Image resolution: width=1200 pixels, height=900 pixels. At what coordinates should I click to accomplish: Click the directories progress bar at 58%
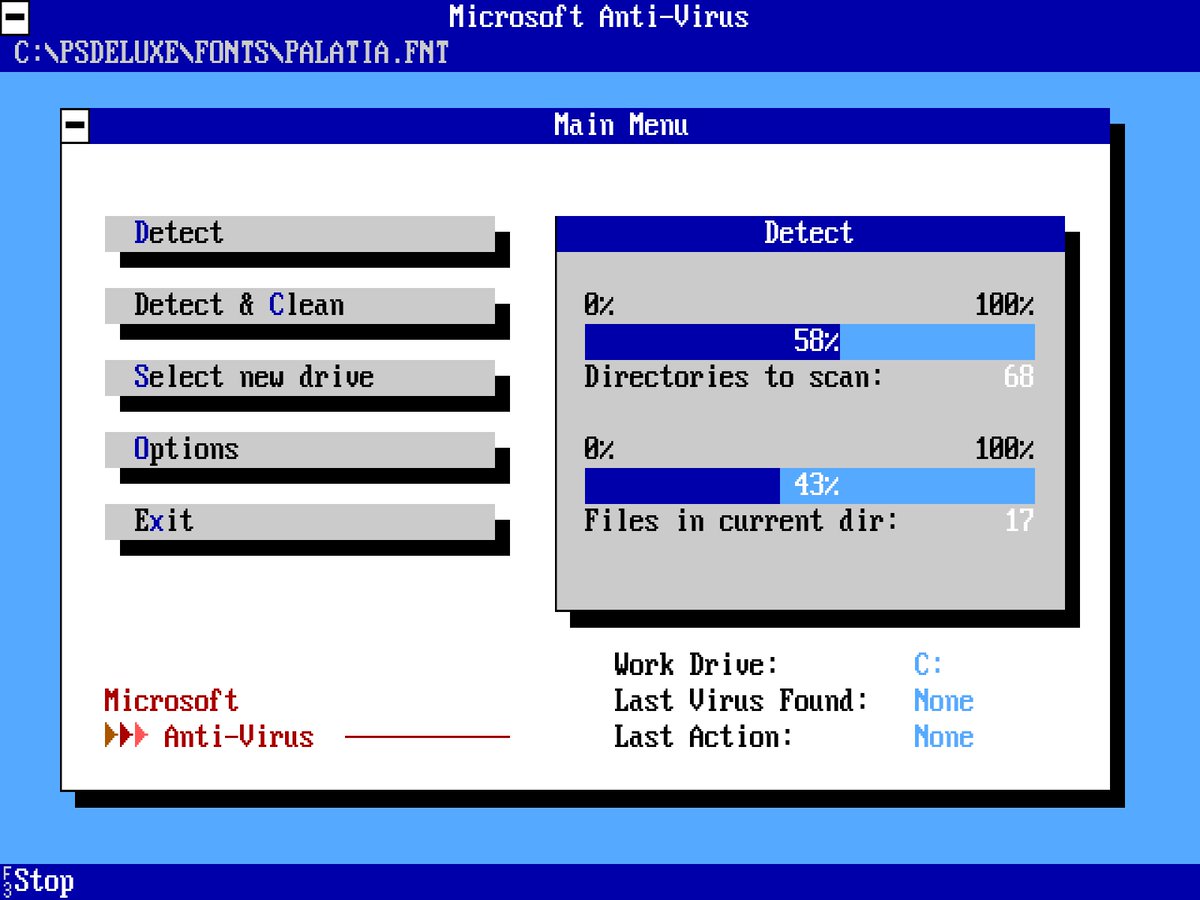[810, 341]
